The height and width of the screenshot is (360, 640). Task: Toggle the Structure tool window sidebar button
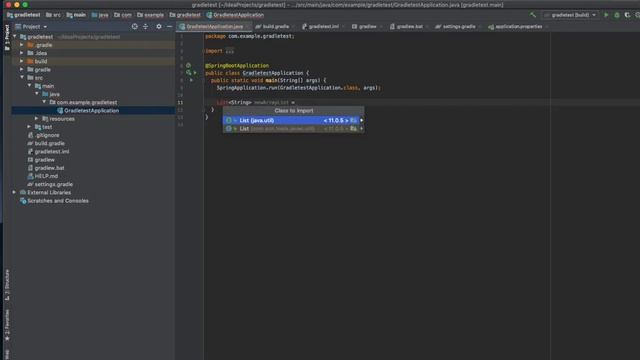click(x=7, y=285)
